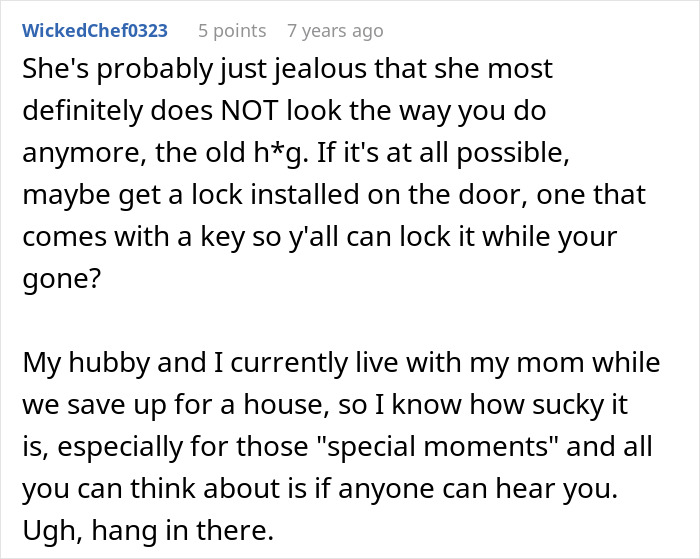The image size is (700, 559).
Task: Click the line starting "you can think about"
Action: coord(320,489)
